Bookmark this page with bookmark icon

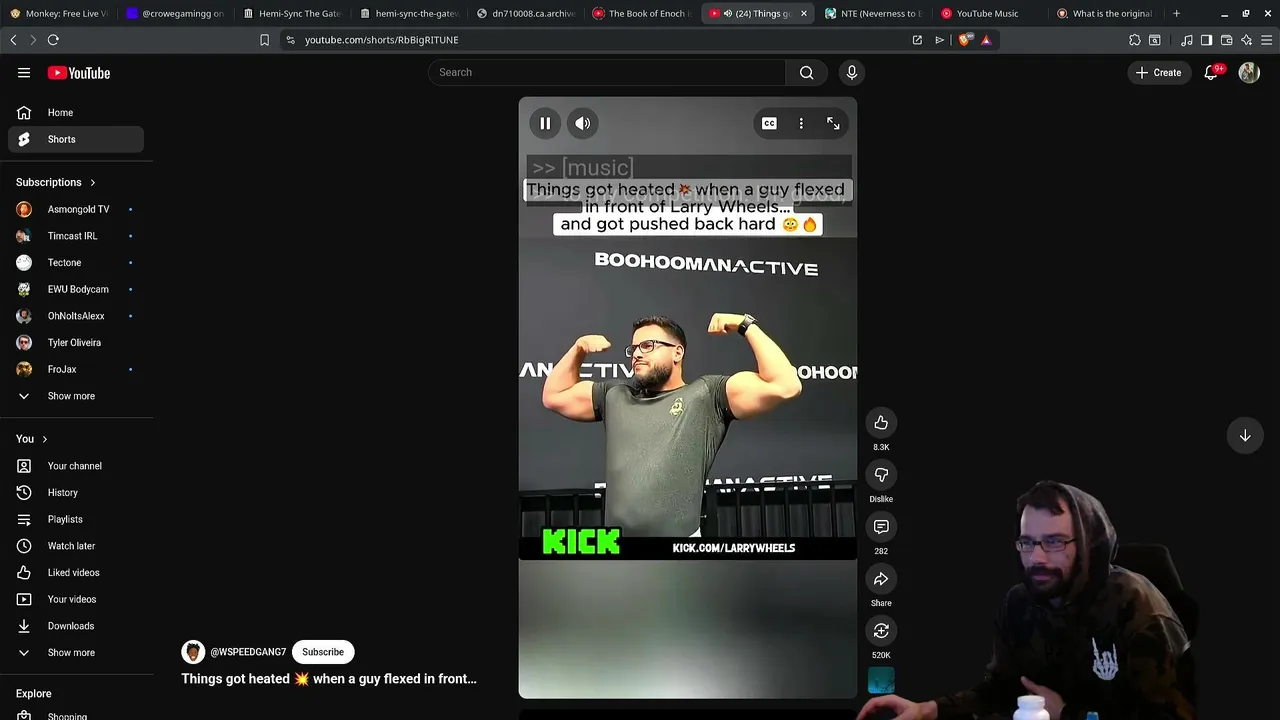[x=264, y=40]
